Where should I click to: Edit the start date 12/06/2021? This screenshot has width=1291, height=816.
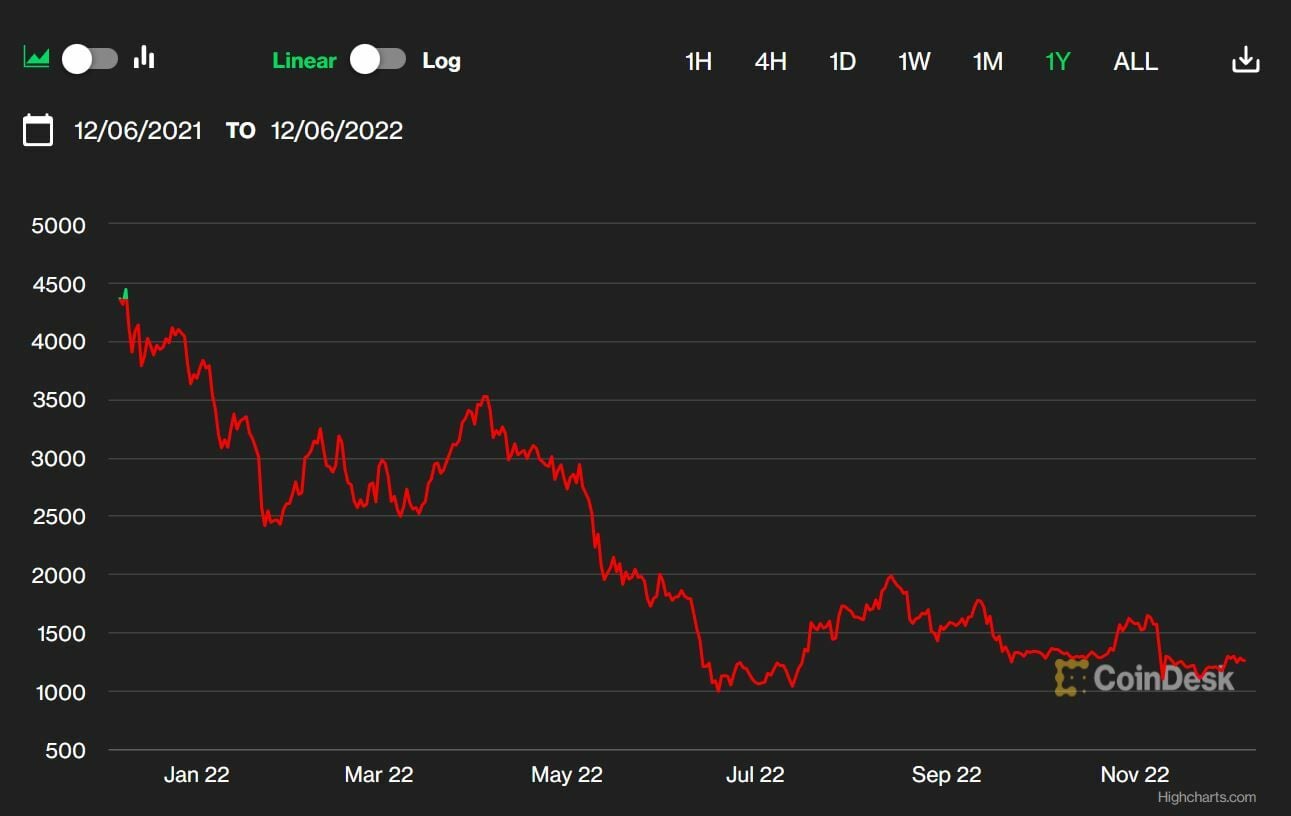click(138, 131)
